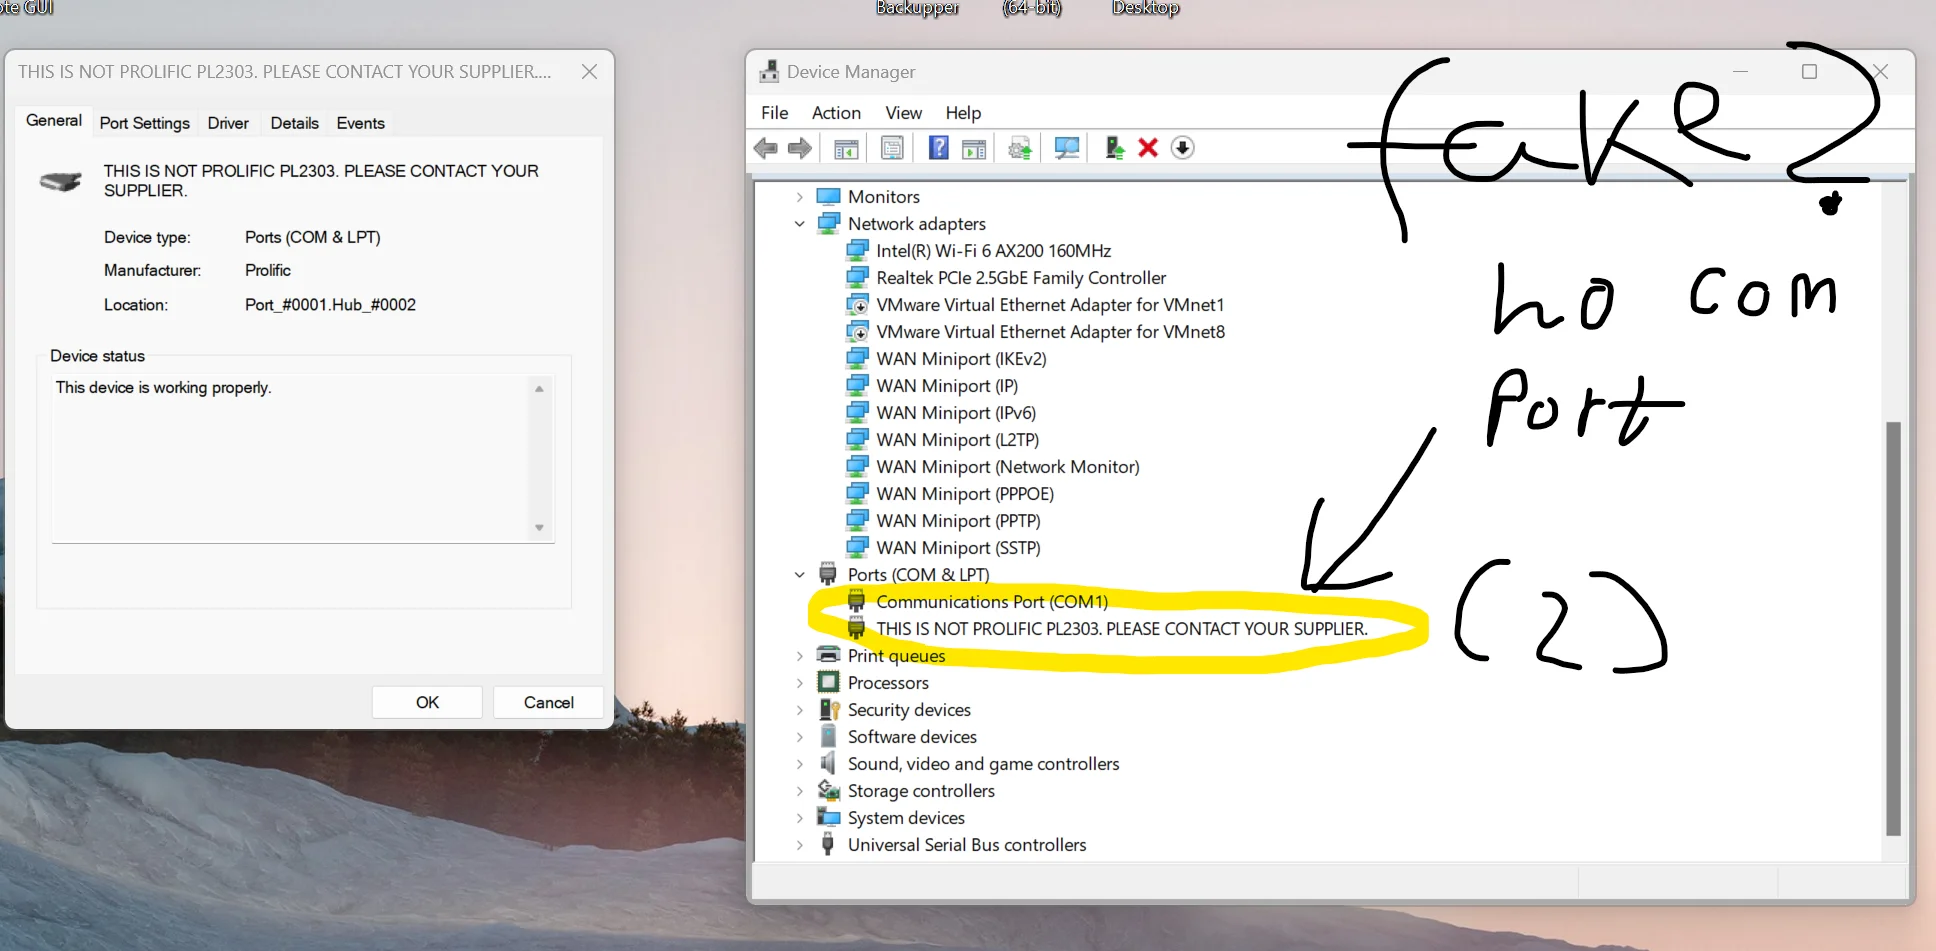Open the Action menu in Device Manager
This screenshot has width=1936, height=951.
(836, 113)
